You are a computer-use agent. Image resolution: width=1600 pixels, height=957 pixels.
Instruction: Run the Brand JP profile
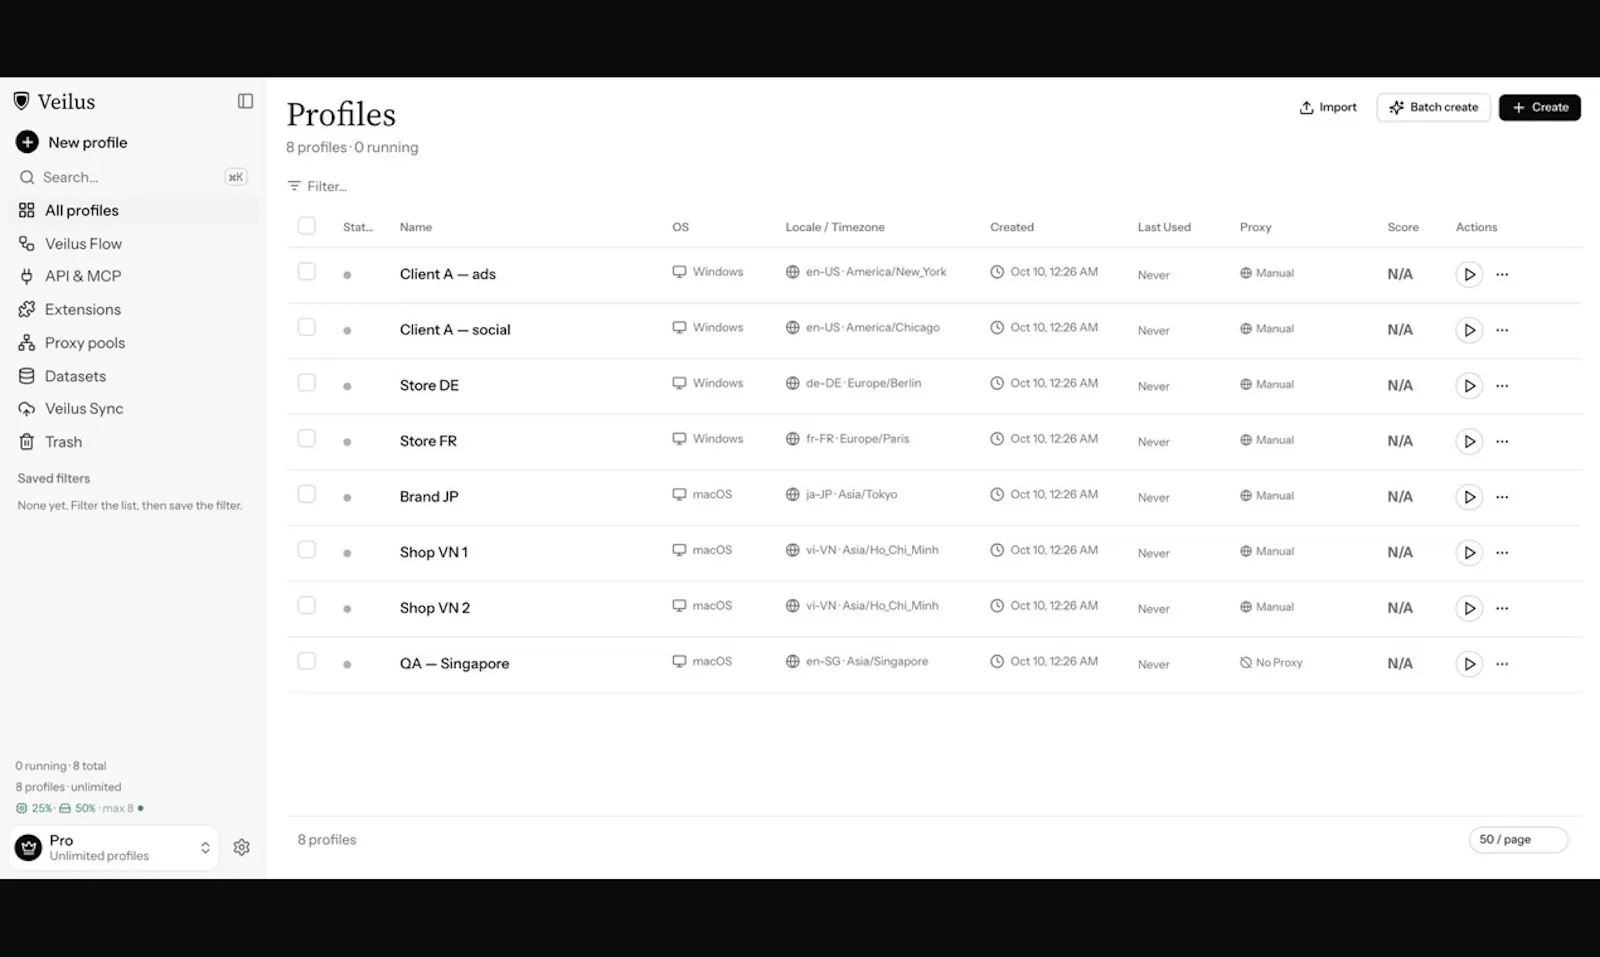(x=1468, y=497)
